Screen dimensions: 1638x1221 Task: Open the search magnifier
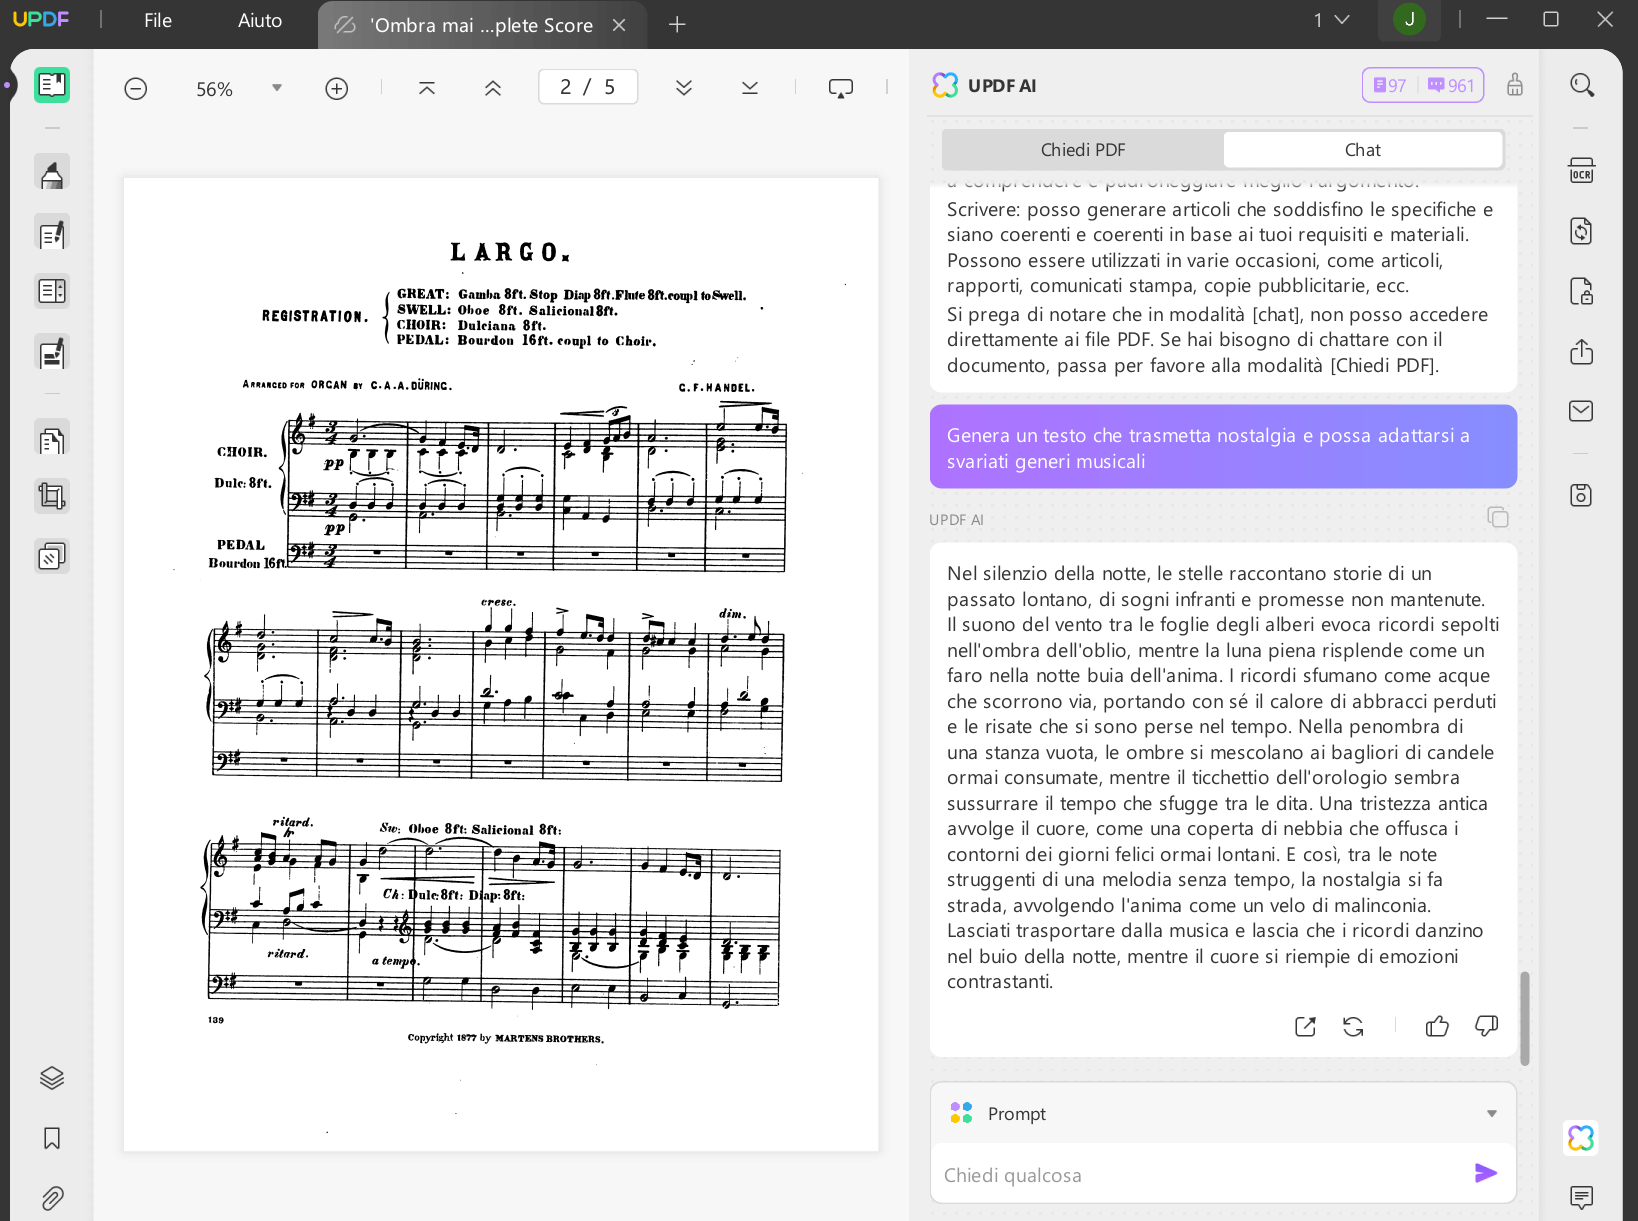(1582, 85)
